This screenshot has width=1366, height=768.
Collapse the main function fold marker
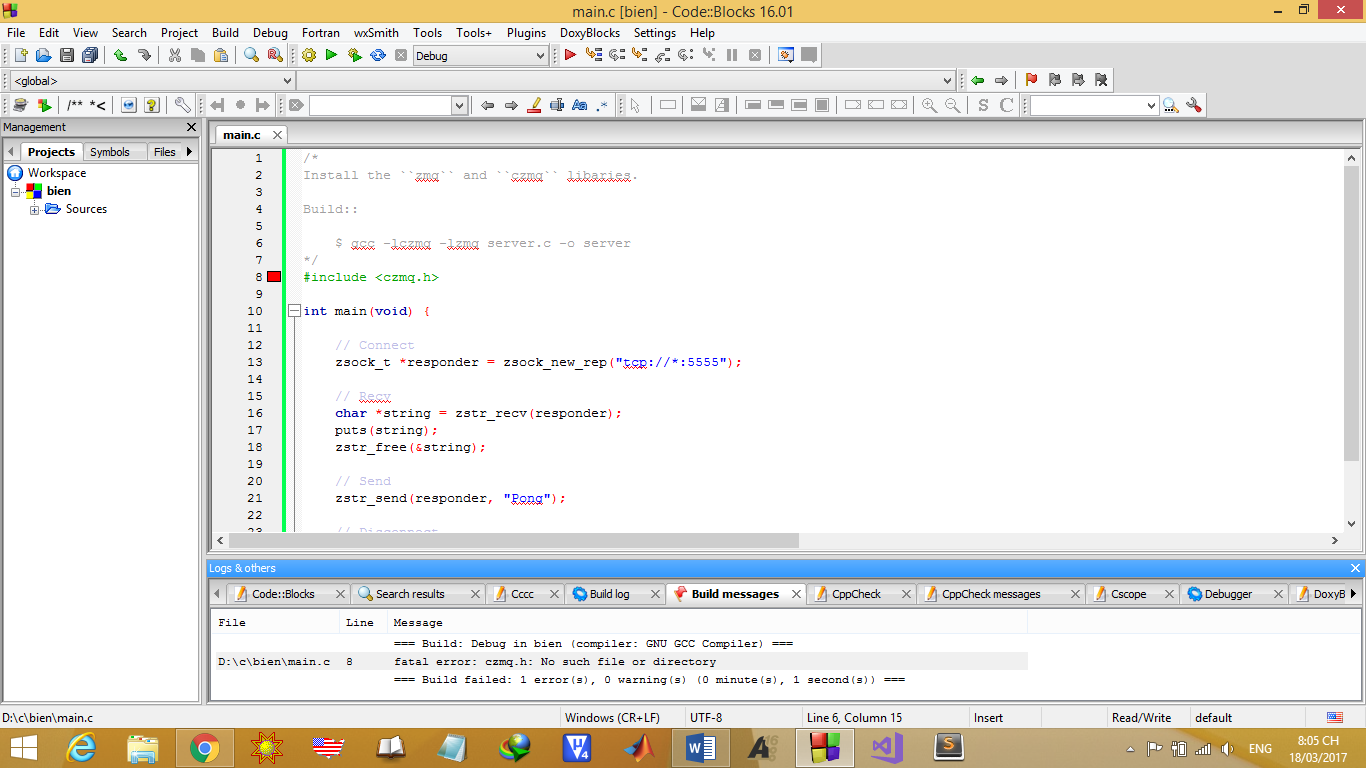tap(294, 311)
